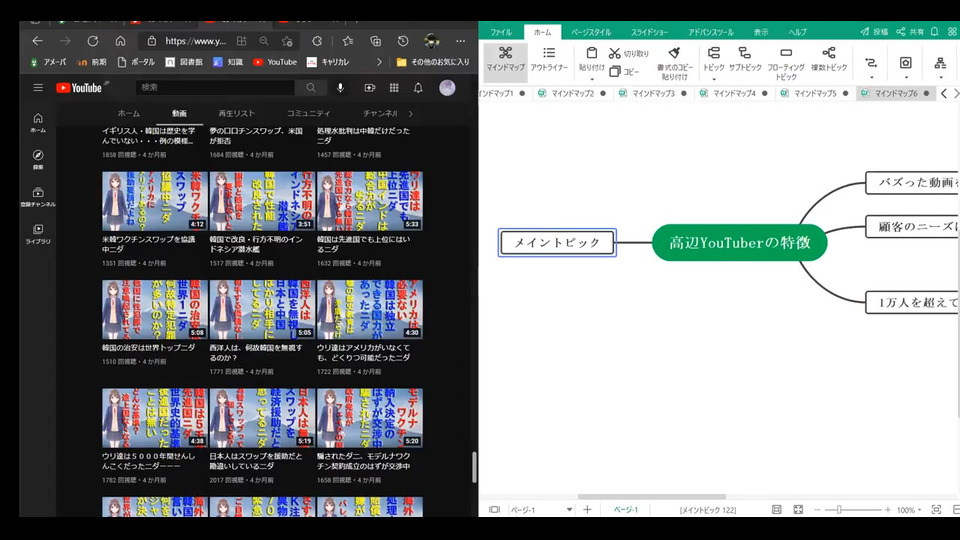Open the 再生リスト tab on the YouTube channel
Screen dimensions: 960x540
(236, 113)
